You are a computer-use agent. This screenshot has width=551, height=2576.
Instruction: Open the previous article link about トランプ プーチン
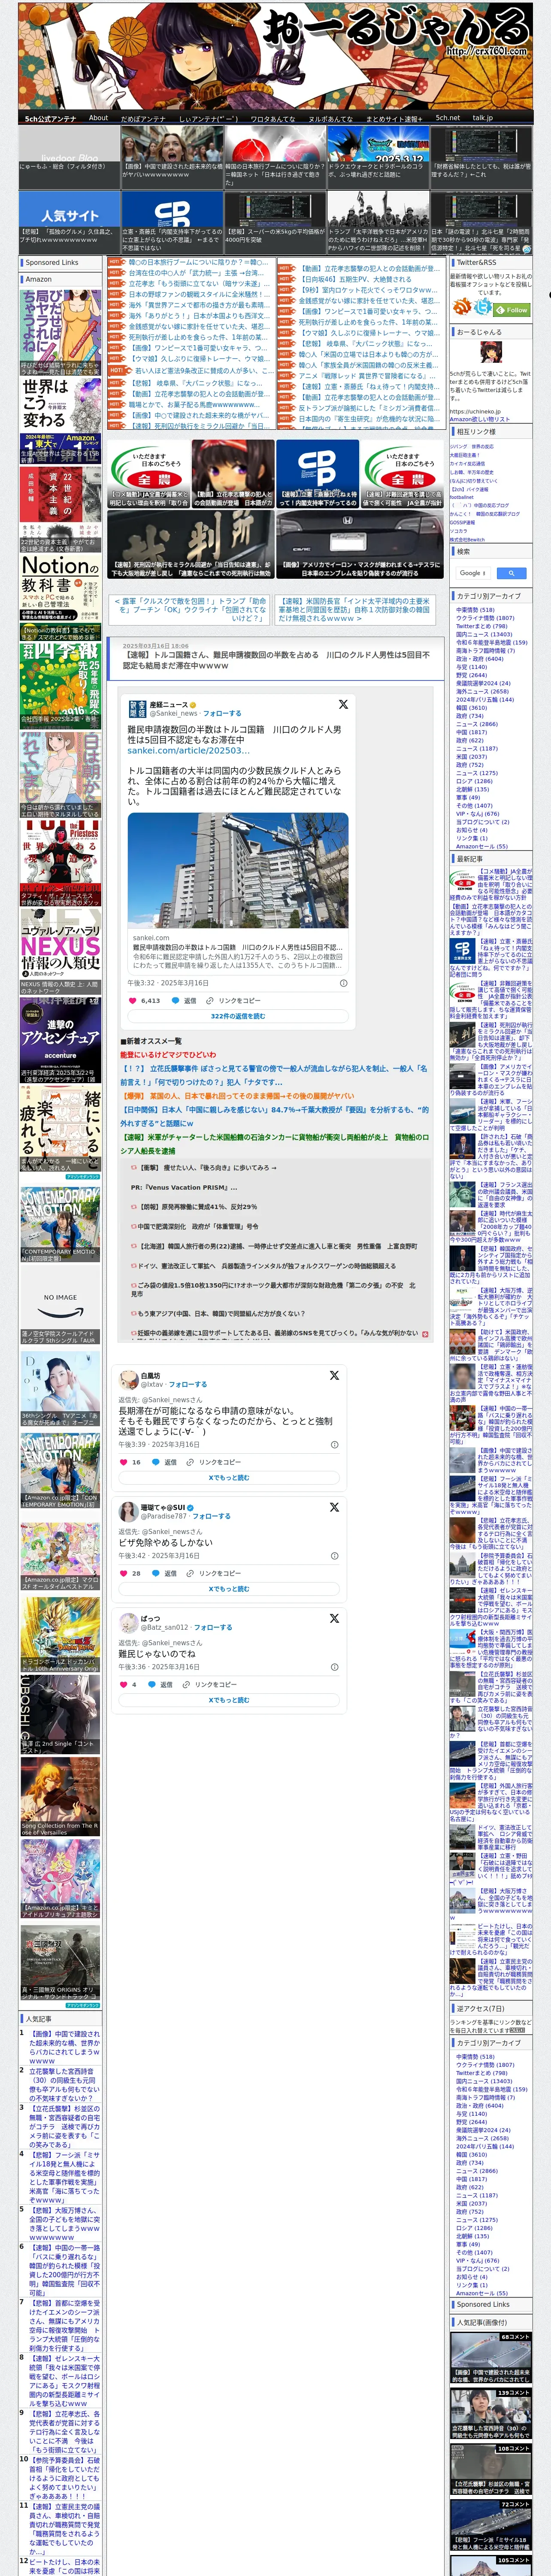click(190, 610)
